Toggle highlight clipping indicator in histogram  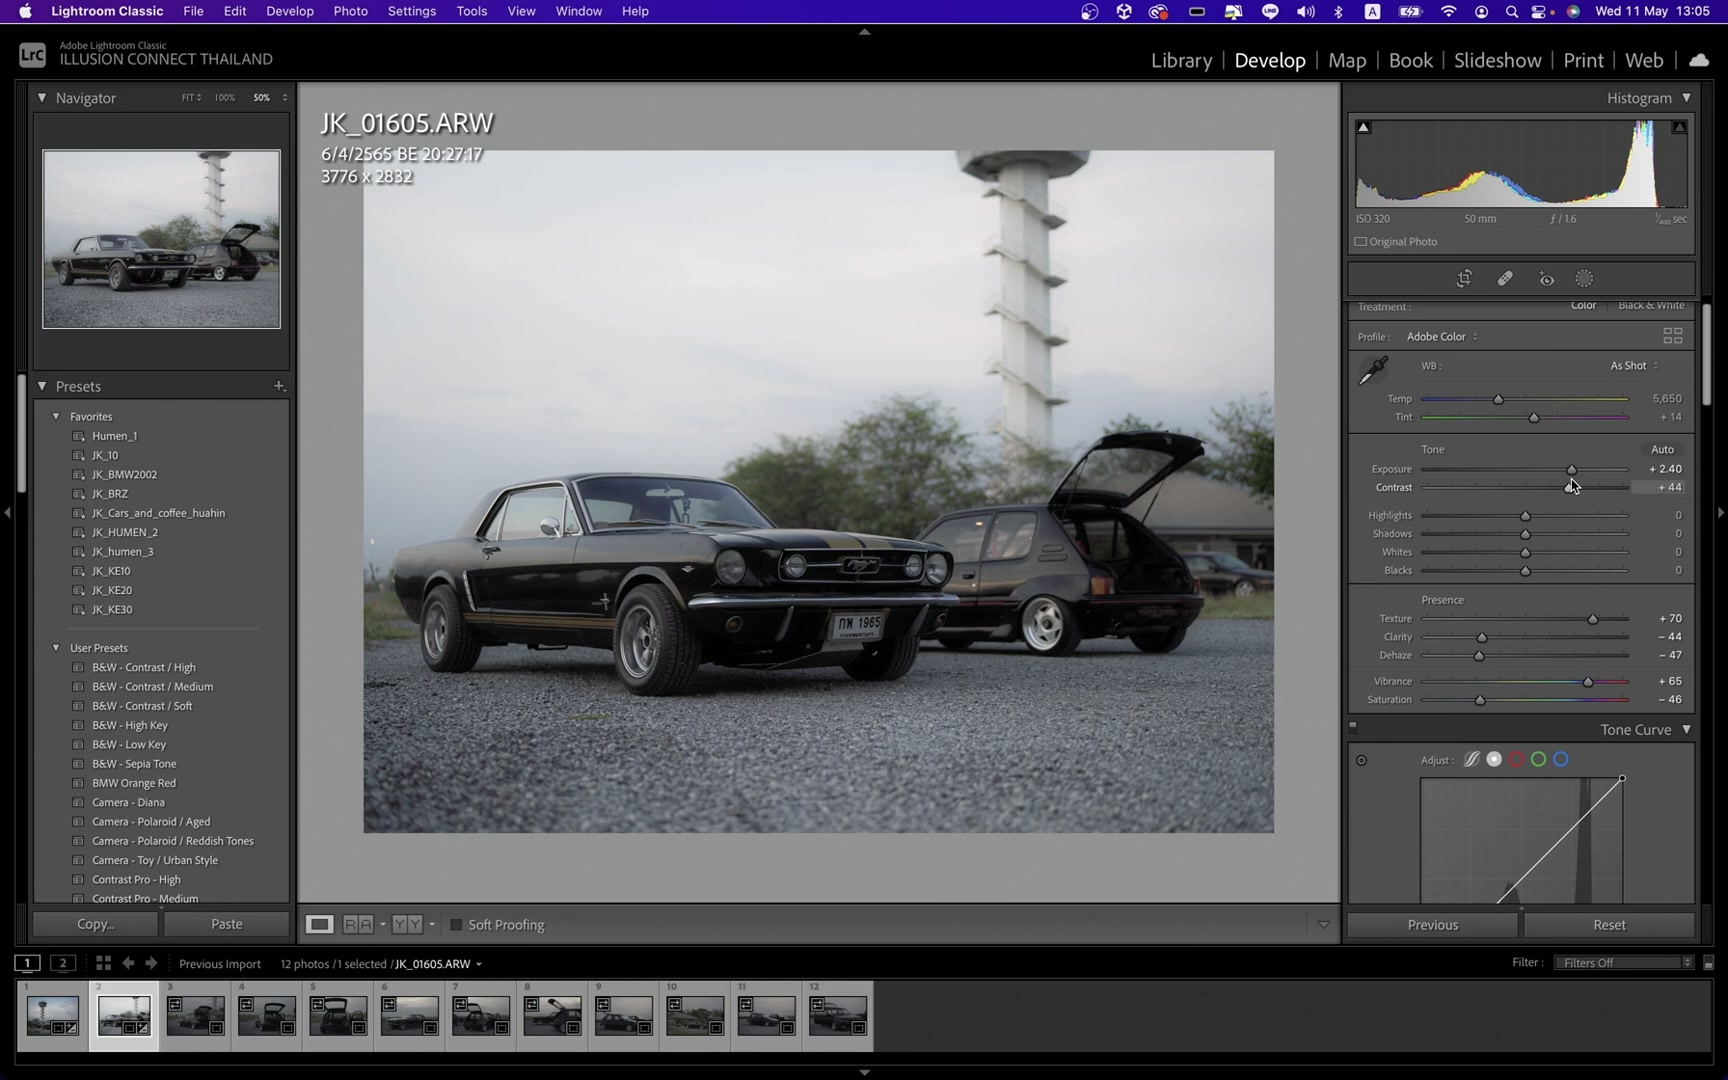[1679, 128]
